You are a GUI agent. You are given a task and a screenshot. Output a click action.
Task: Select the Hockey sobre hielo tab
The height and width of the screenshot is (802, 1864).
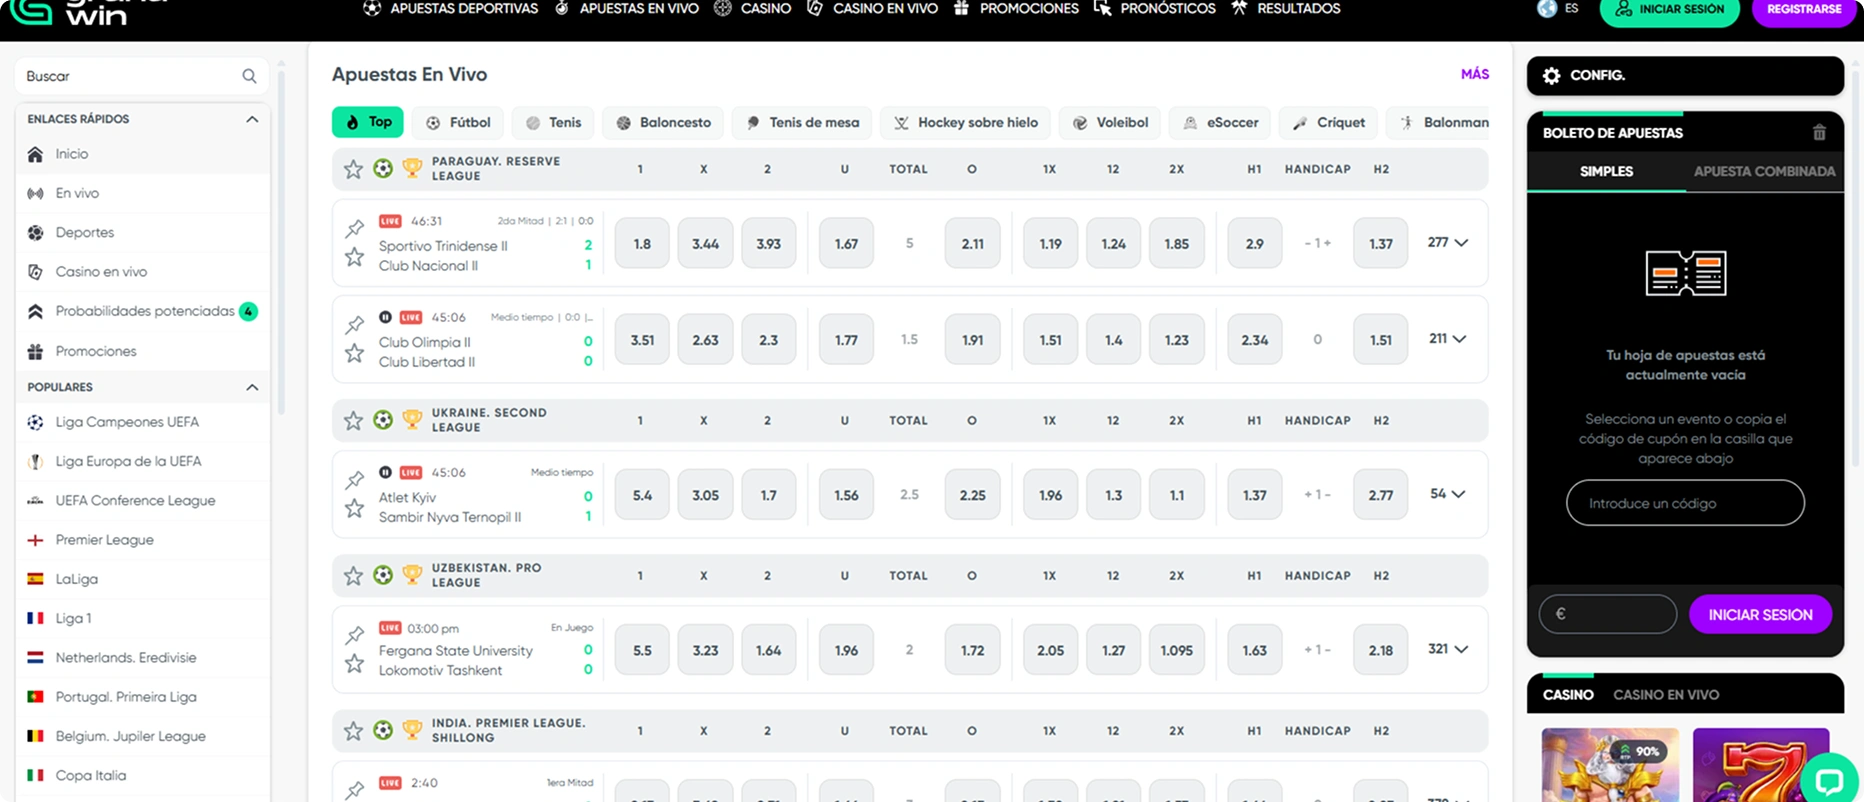(x=965, y=122)
